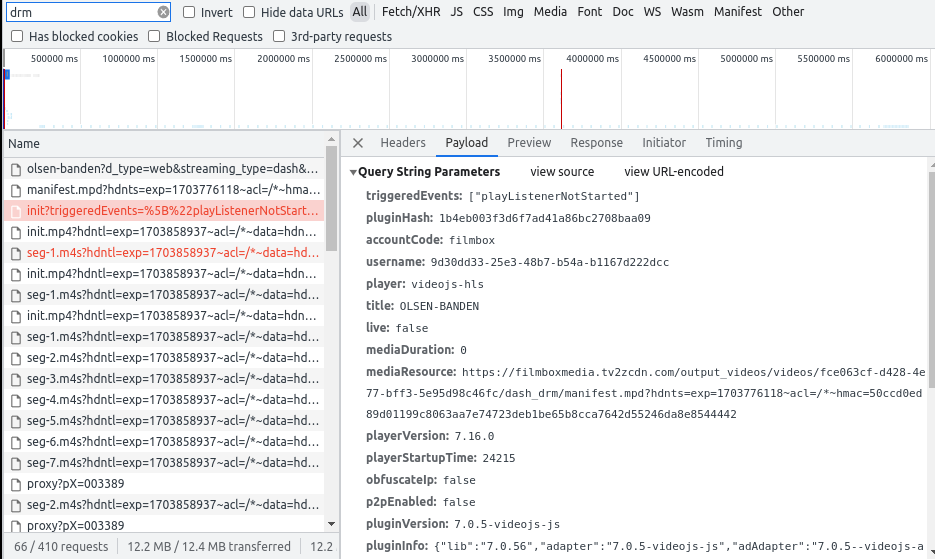Enable the Invert filter checkbox
This screenshot has width=935, height=559.
(190, 12)
